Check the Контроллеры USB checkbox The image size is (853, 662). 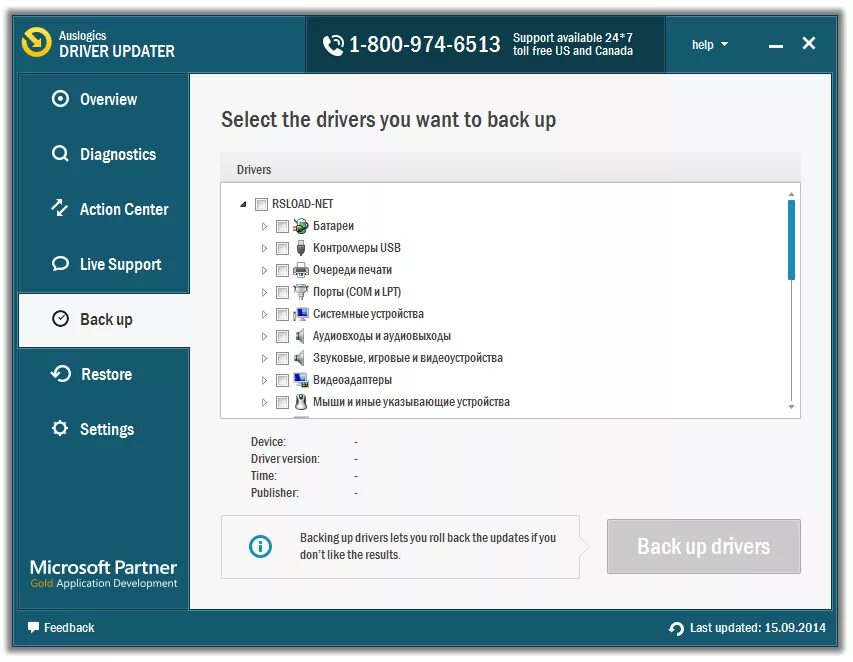click(x=282, y=247)
